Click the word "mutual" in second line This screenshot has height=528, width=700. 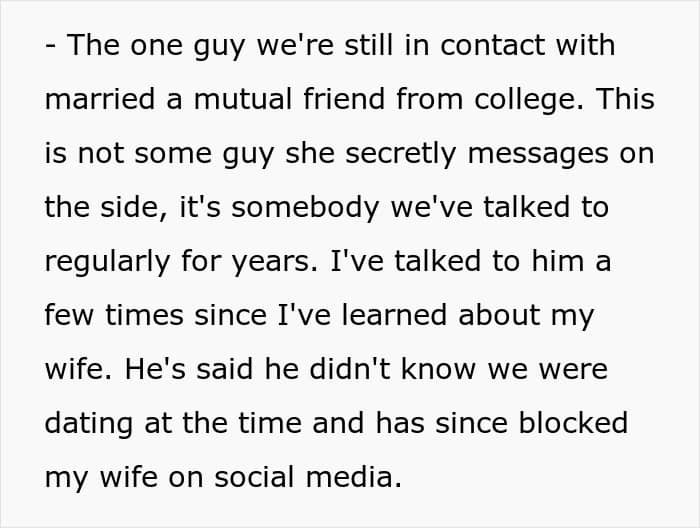(x=243, y=99)
